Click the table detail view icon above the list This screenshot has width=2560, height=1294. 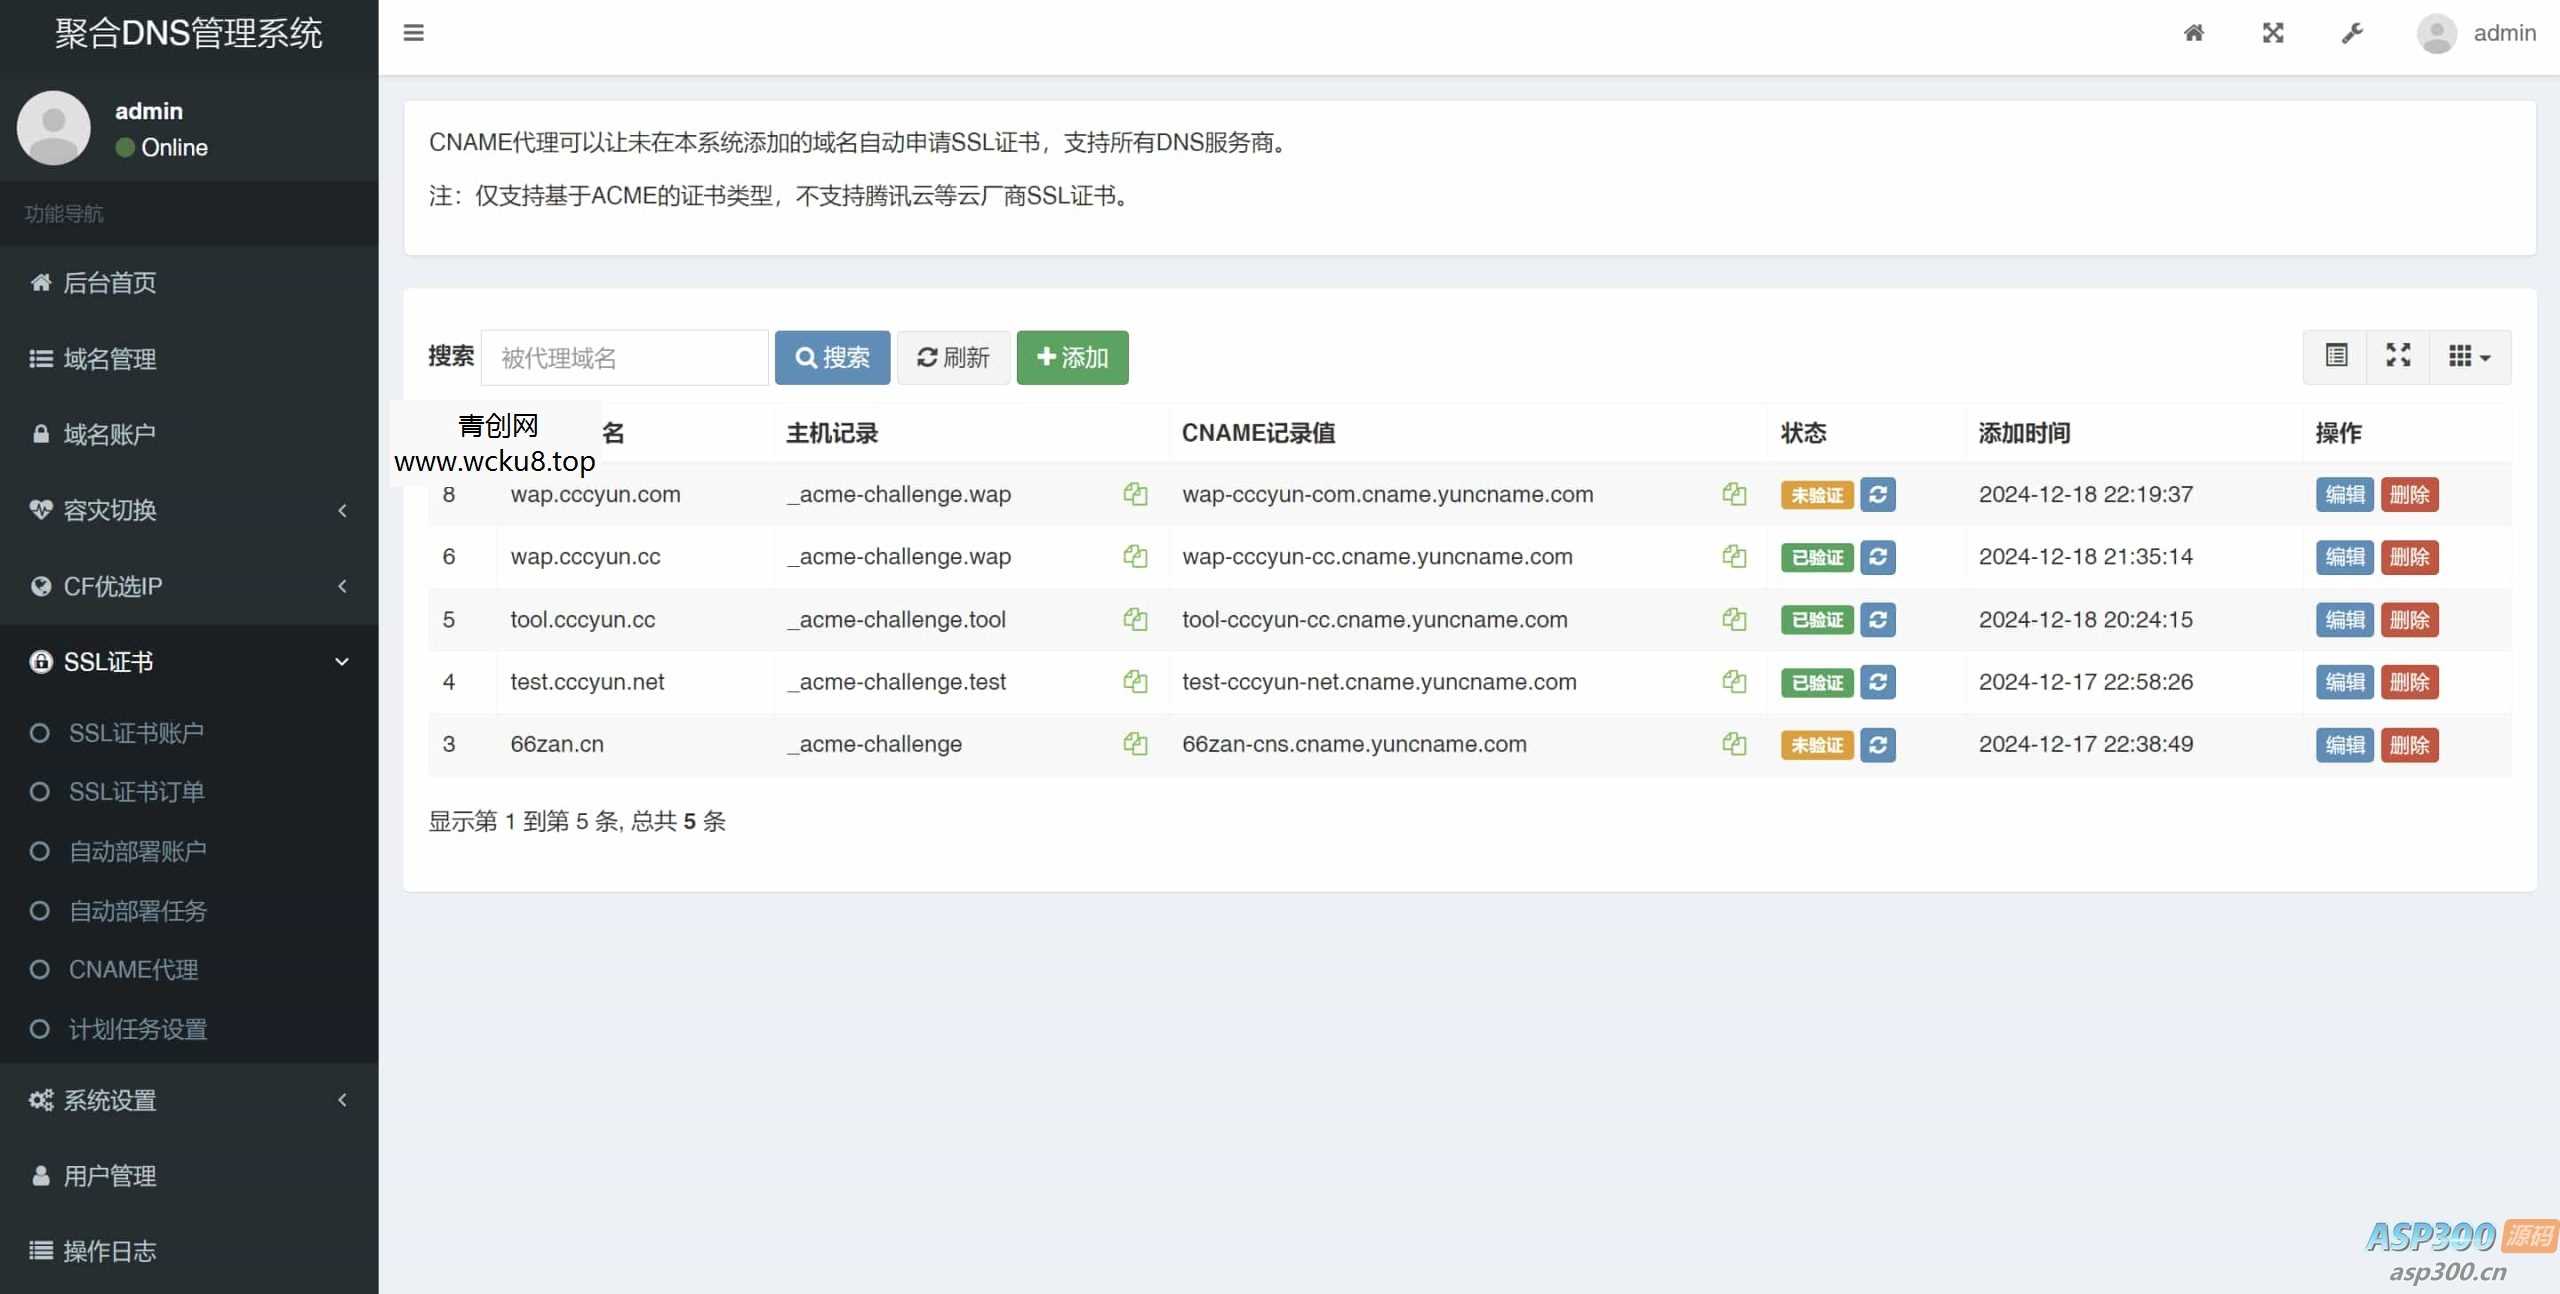click(2336, 356)
